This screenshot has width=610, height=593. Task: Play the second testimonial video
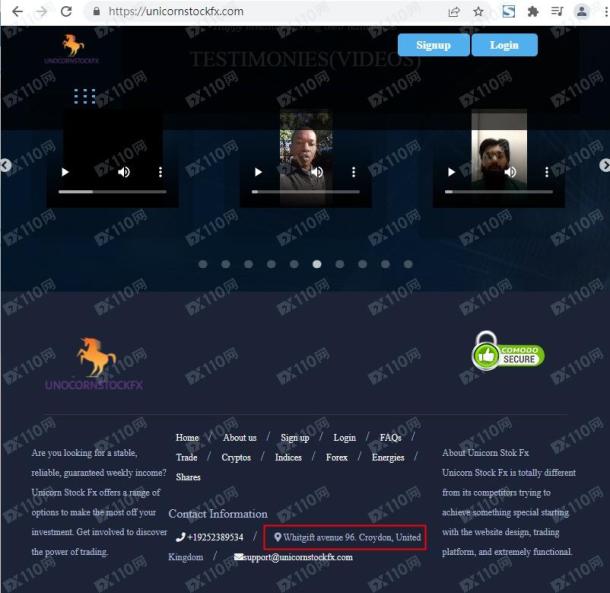[x=258, y=172]
